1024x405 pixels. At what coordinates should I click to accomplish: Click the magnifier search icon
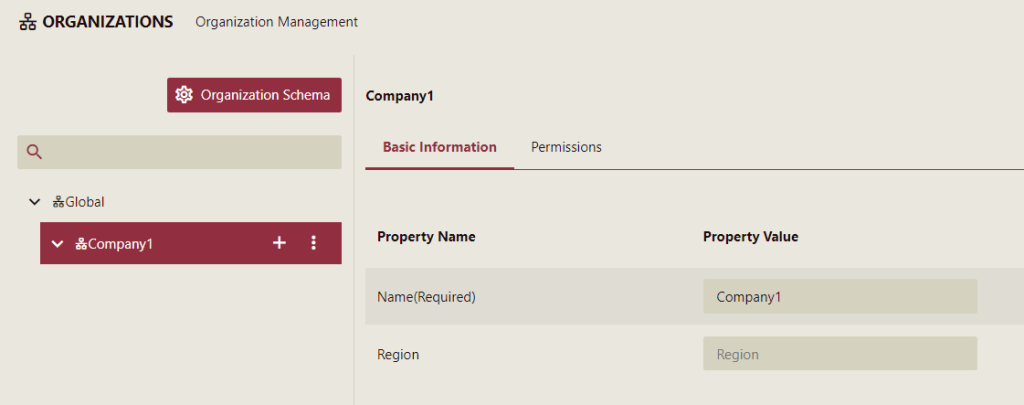point(34,152)
